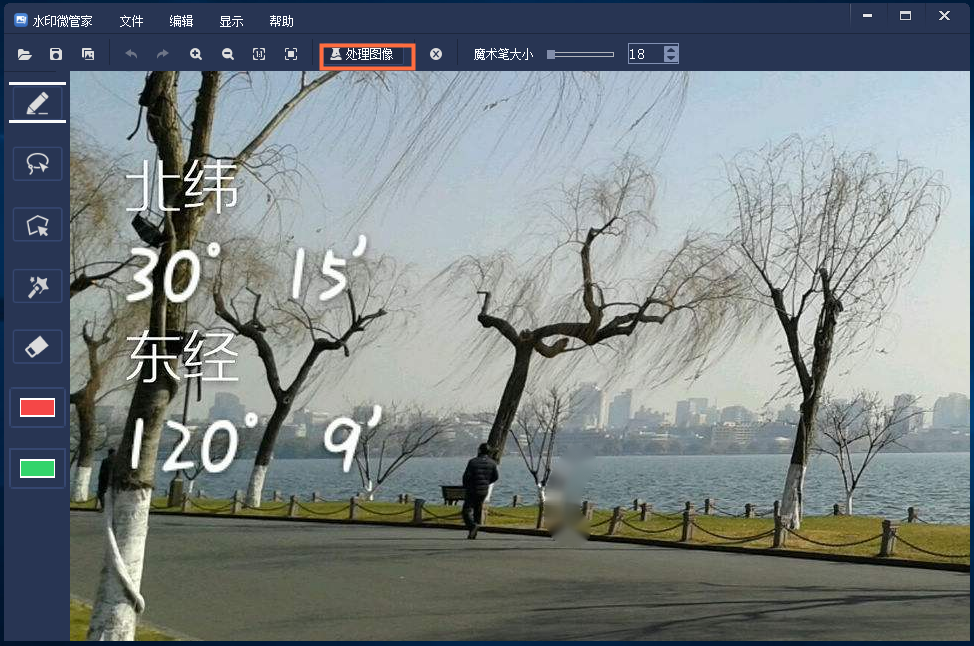Select the eraser tool
Viewport: 974px width, 646px height.
(x=37, y=346)
